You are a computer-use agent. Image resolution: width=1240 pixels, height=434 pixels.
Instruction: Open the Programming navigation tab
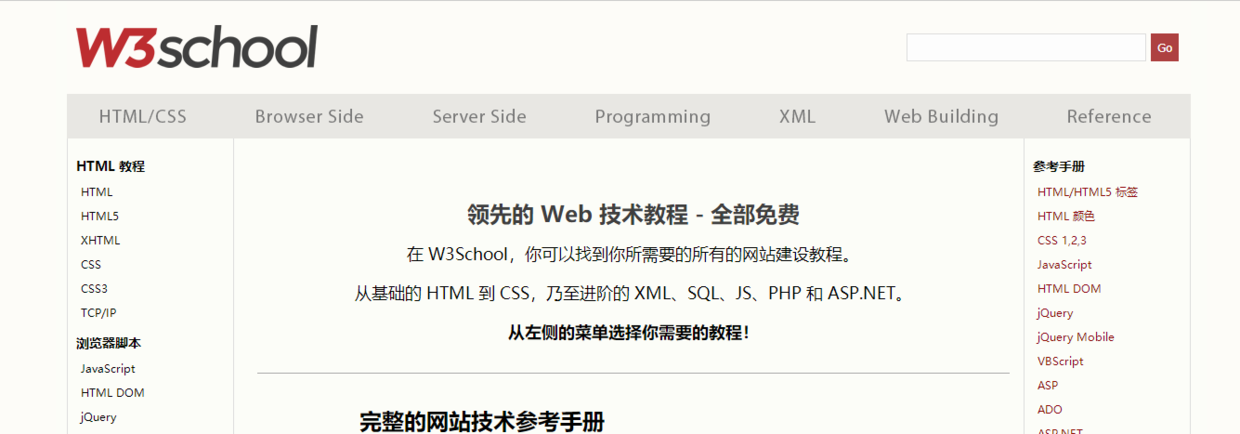(x=653, y=116)
